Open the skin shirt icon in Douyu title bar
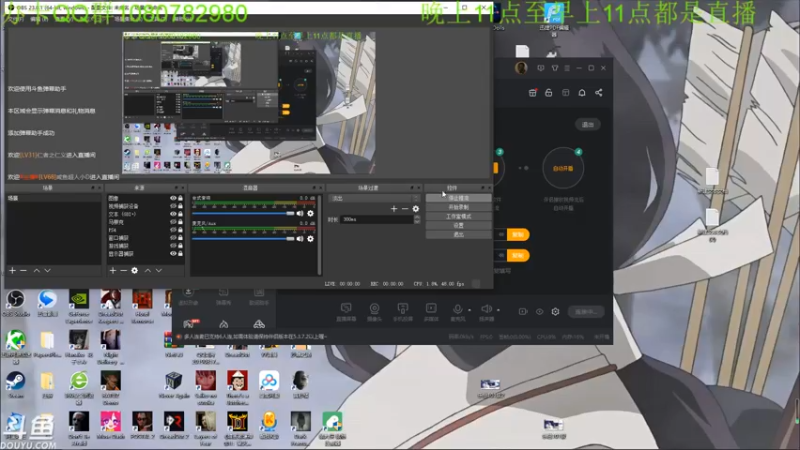800x450 pixels. click(x=555, y=68)
